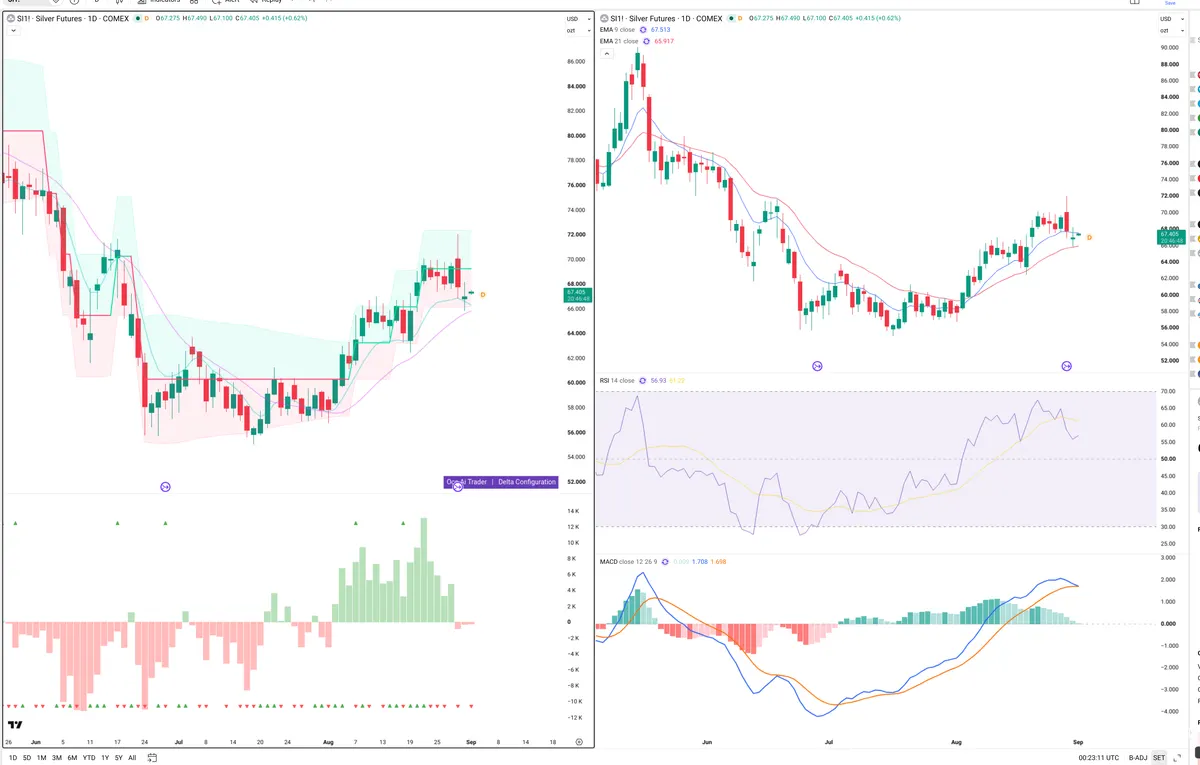The image size is (1200, 765).
Task: Select the 3M time range
Action: coord(57,758)
